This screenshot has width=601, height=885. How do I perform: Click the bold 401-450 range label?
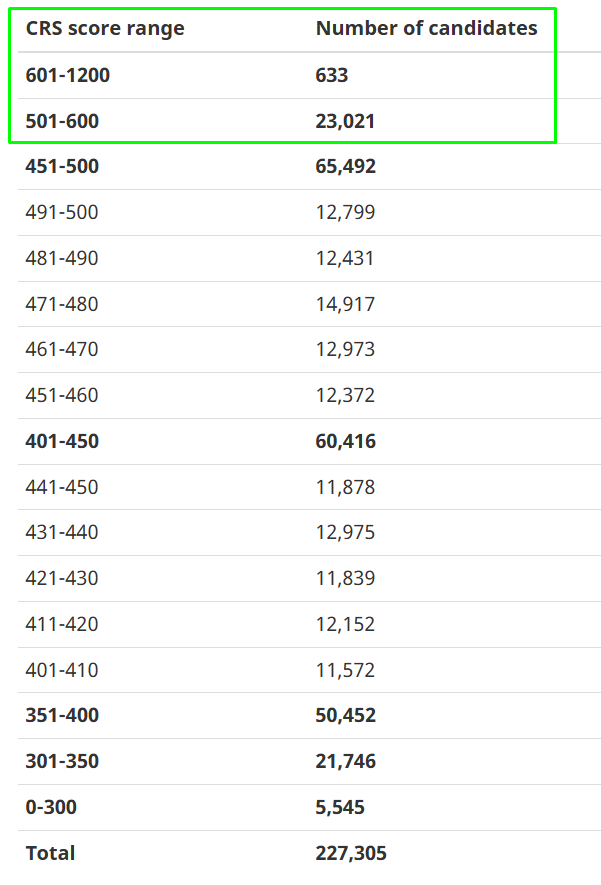click(62, 441)
